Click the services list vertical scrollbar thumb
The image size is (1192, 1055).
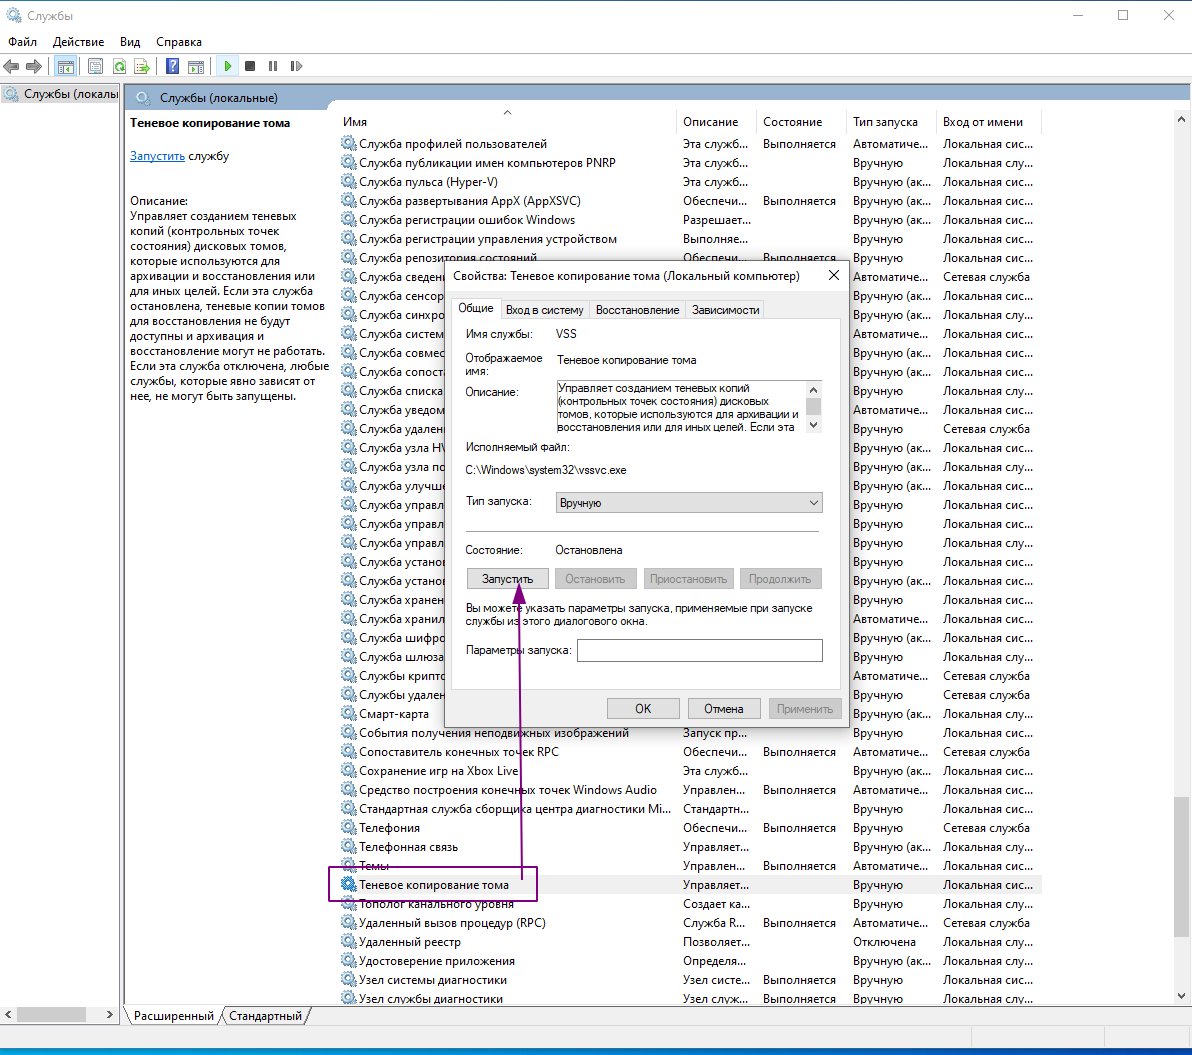click(x=1181, y=866)
